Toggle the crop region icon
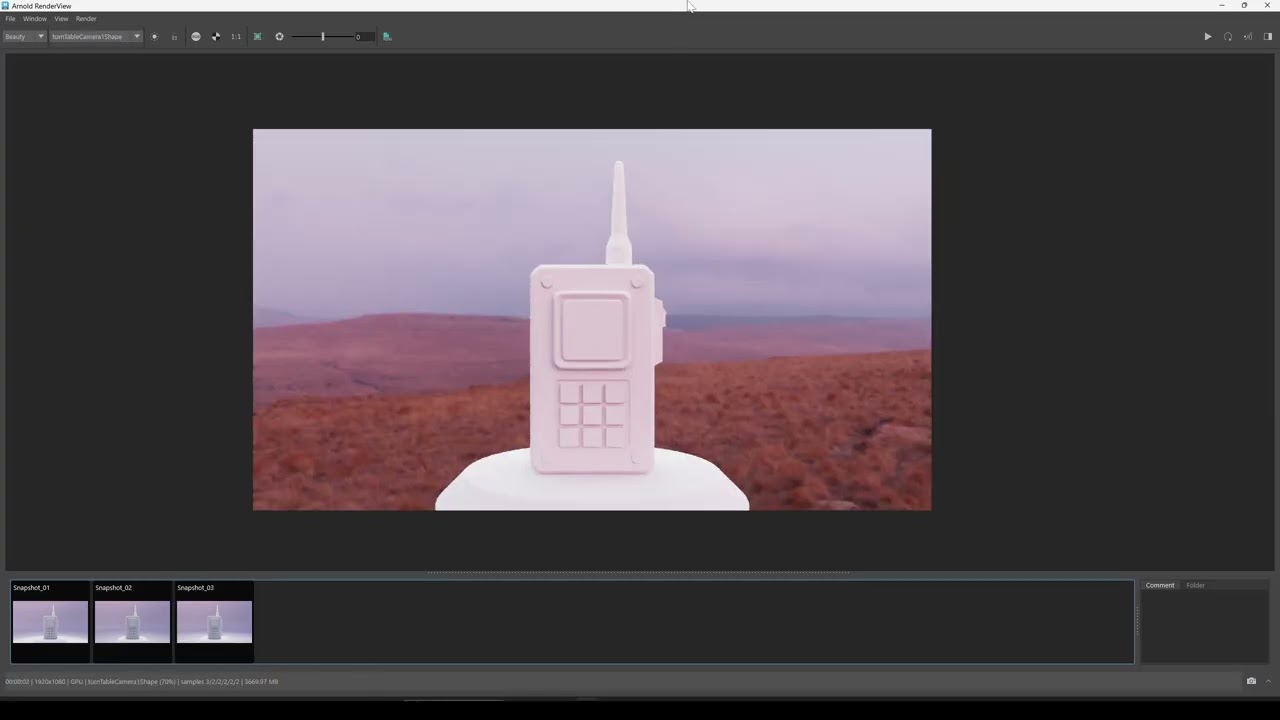 [x=257, y=37]
